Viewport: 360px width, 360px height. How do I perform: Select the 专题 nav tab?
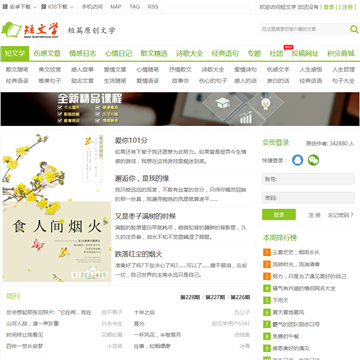click(254, 53)
